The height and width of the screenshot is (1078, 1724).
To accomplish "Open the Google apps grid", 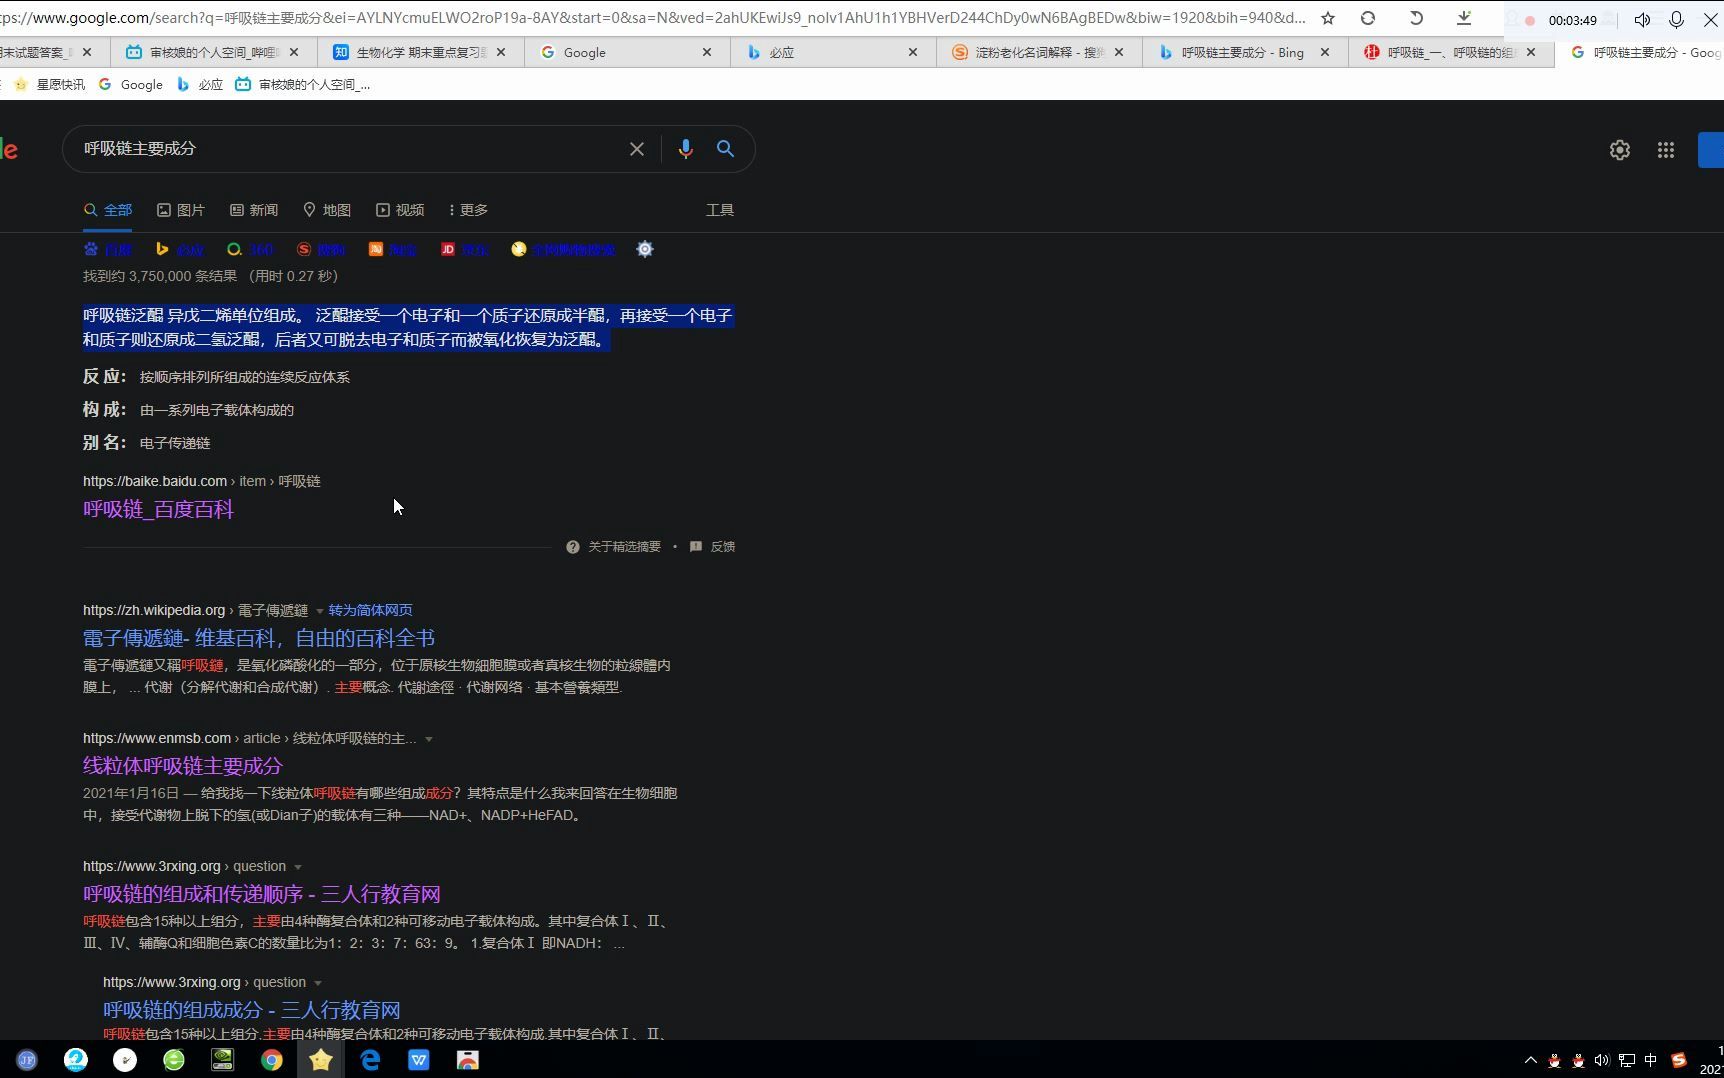I will (1666, 150).
